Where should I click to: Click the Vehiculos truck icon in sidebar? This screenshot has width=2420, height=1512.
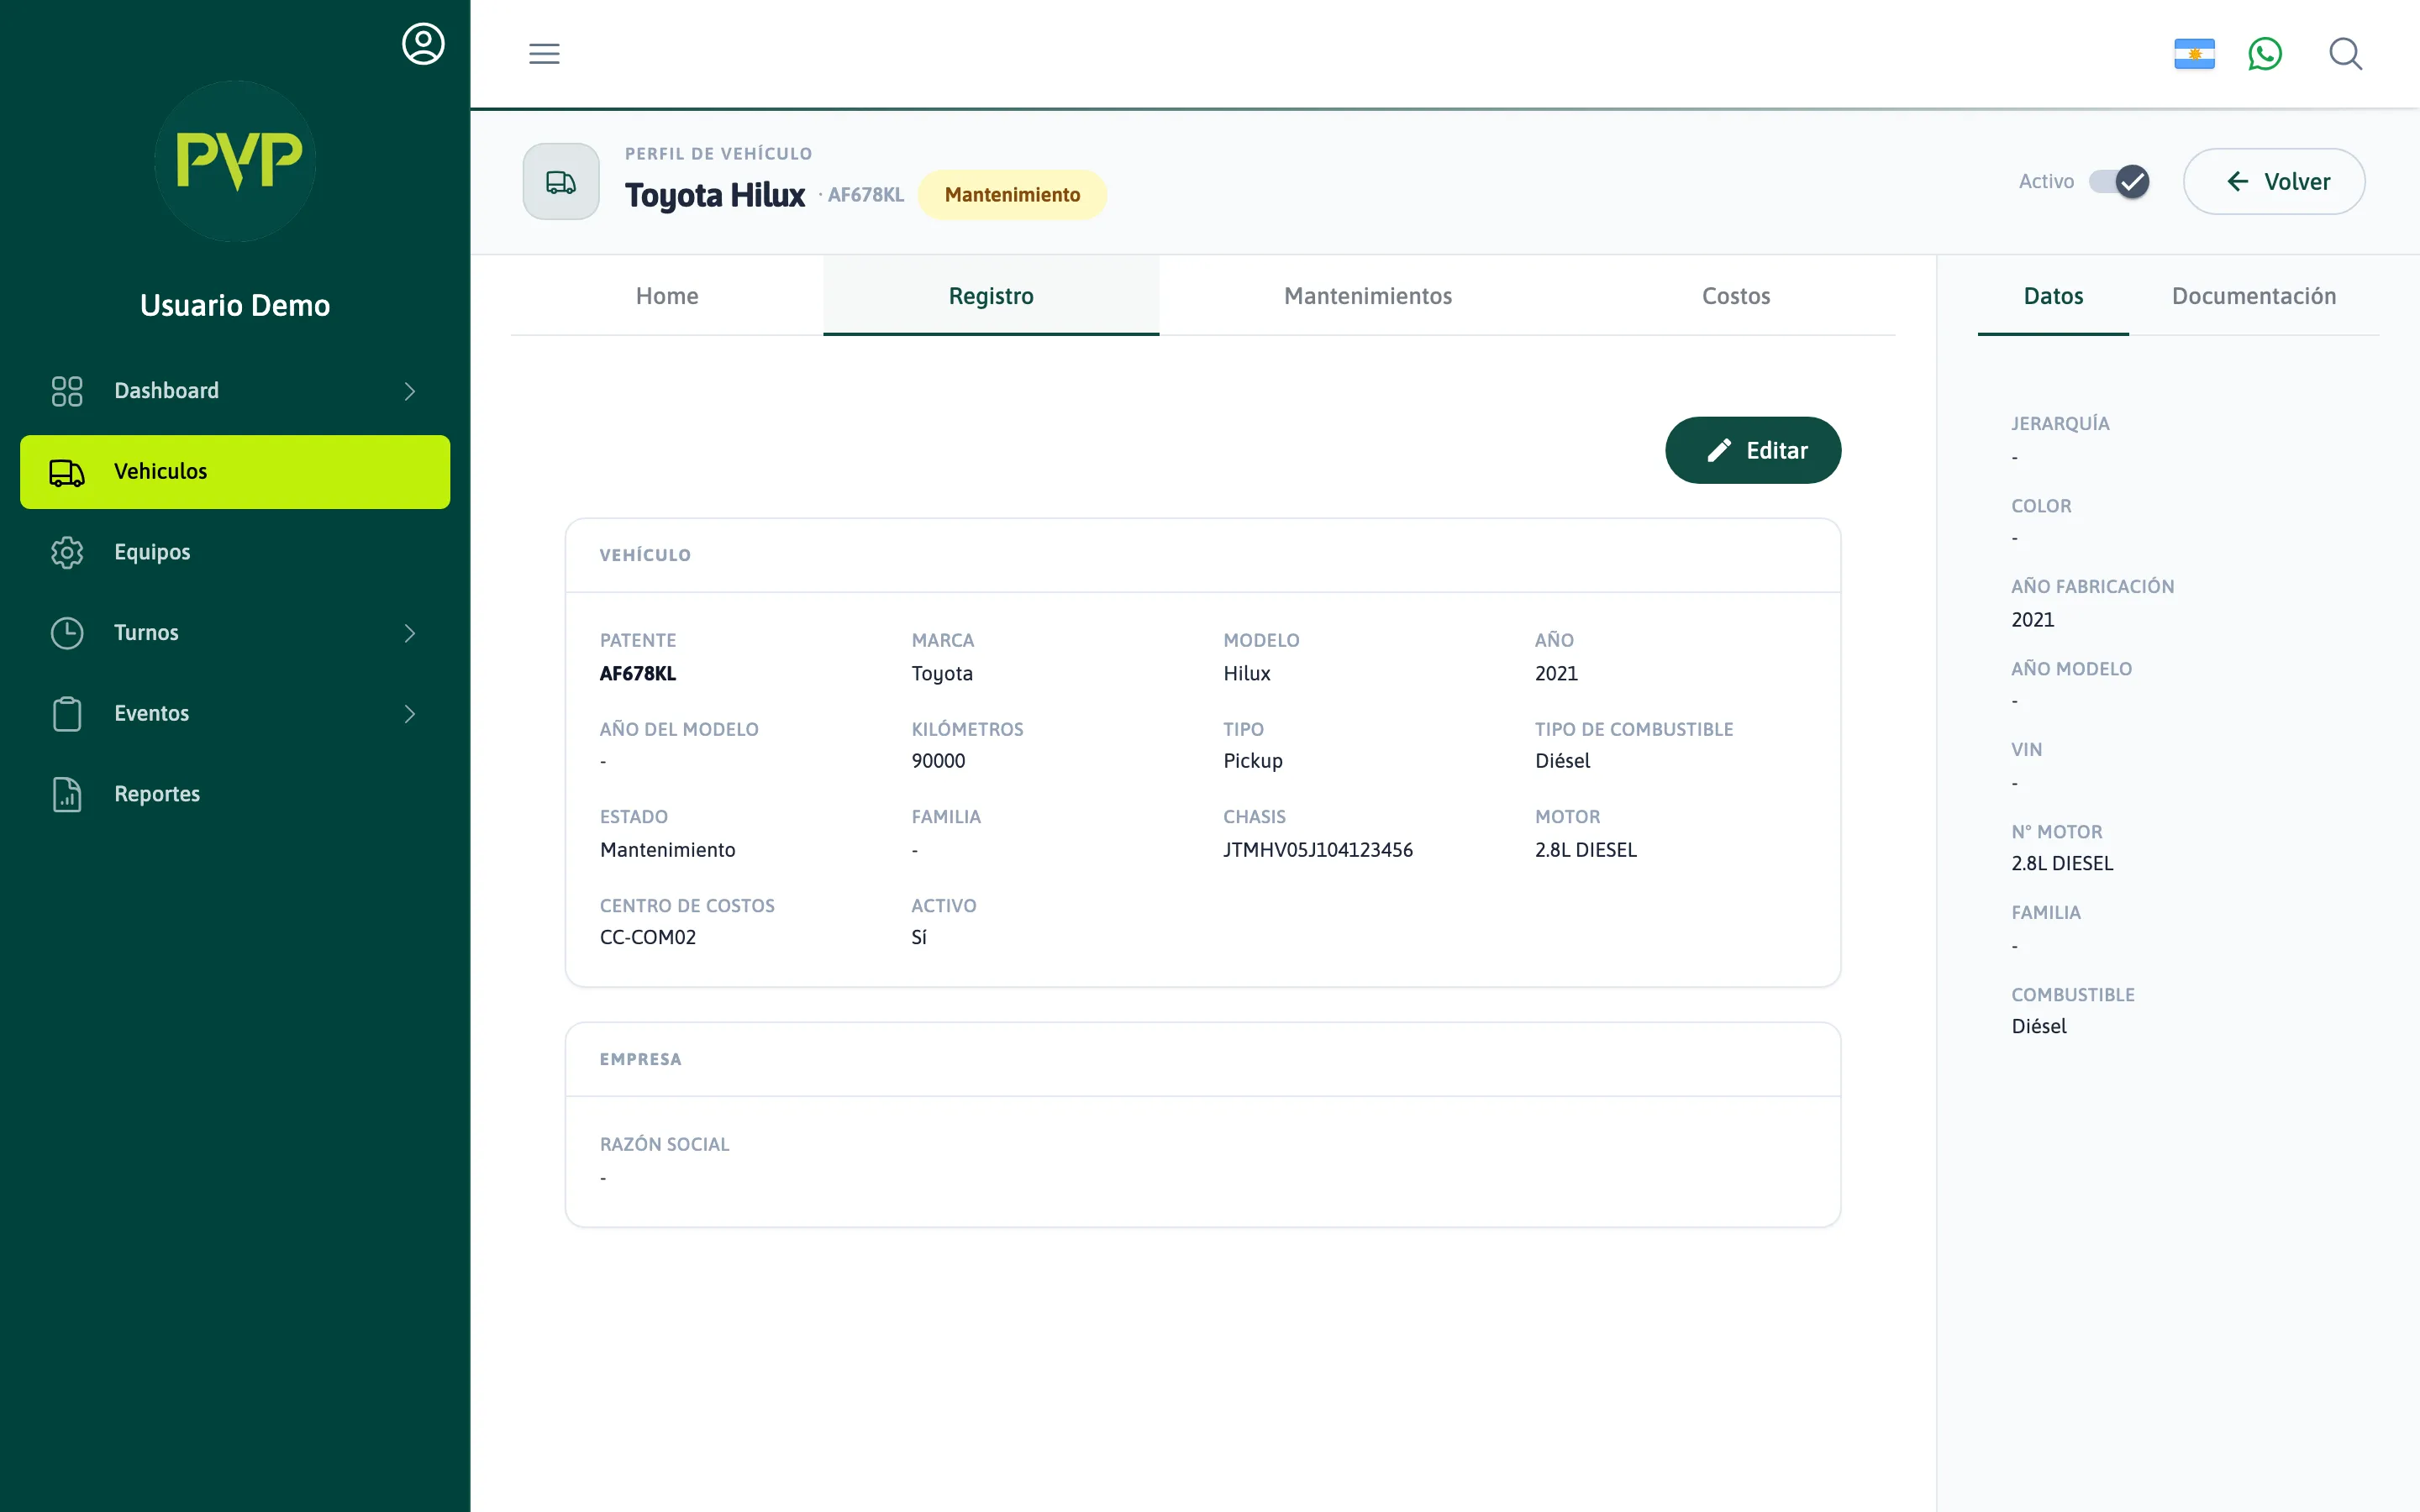coord(67,472)
